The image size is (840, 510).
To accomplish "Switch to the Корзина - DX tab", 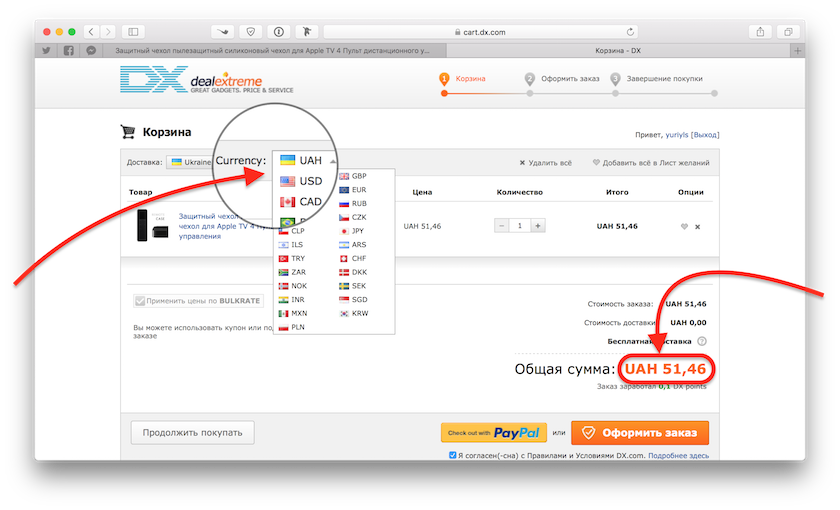I will 618,50.
